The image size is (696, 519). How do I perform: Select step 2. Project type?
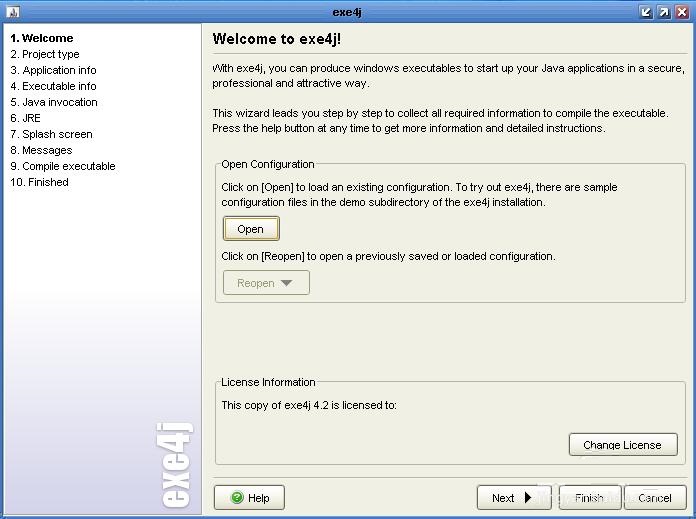coord(45,54)
